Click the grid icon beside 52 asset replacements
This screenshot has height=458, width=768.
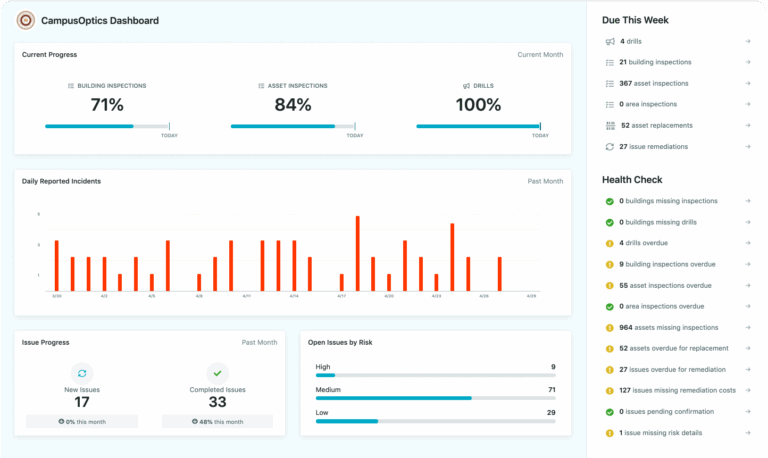[610, 126]
